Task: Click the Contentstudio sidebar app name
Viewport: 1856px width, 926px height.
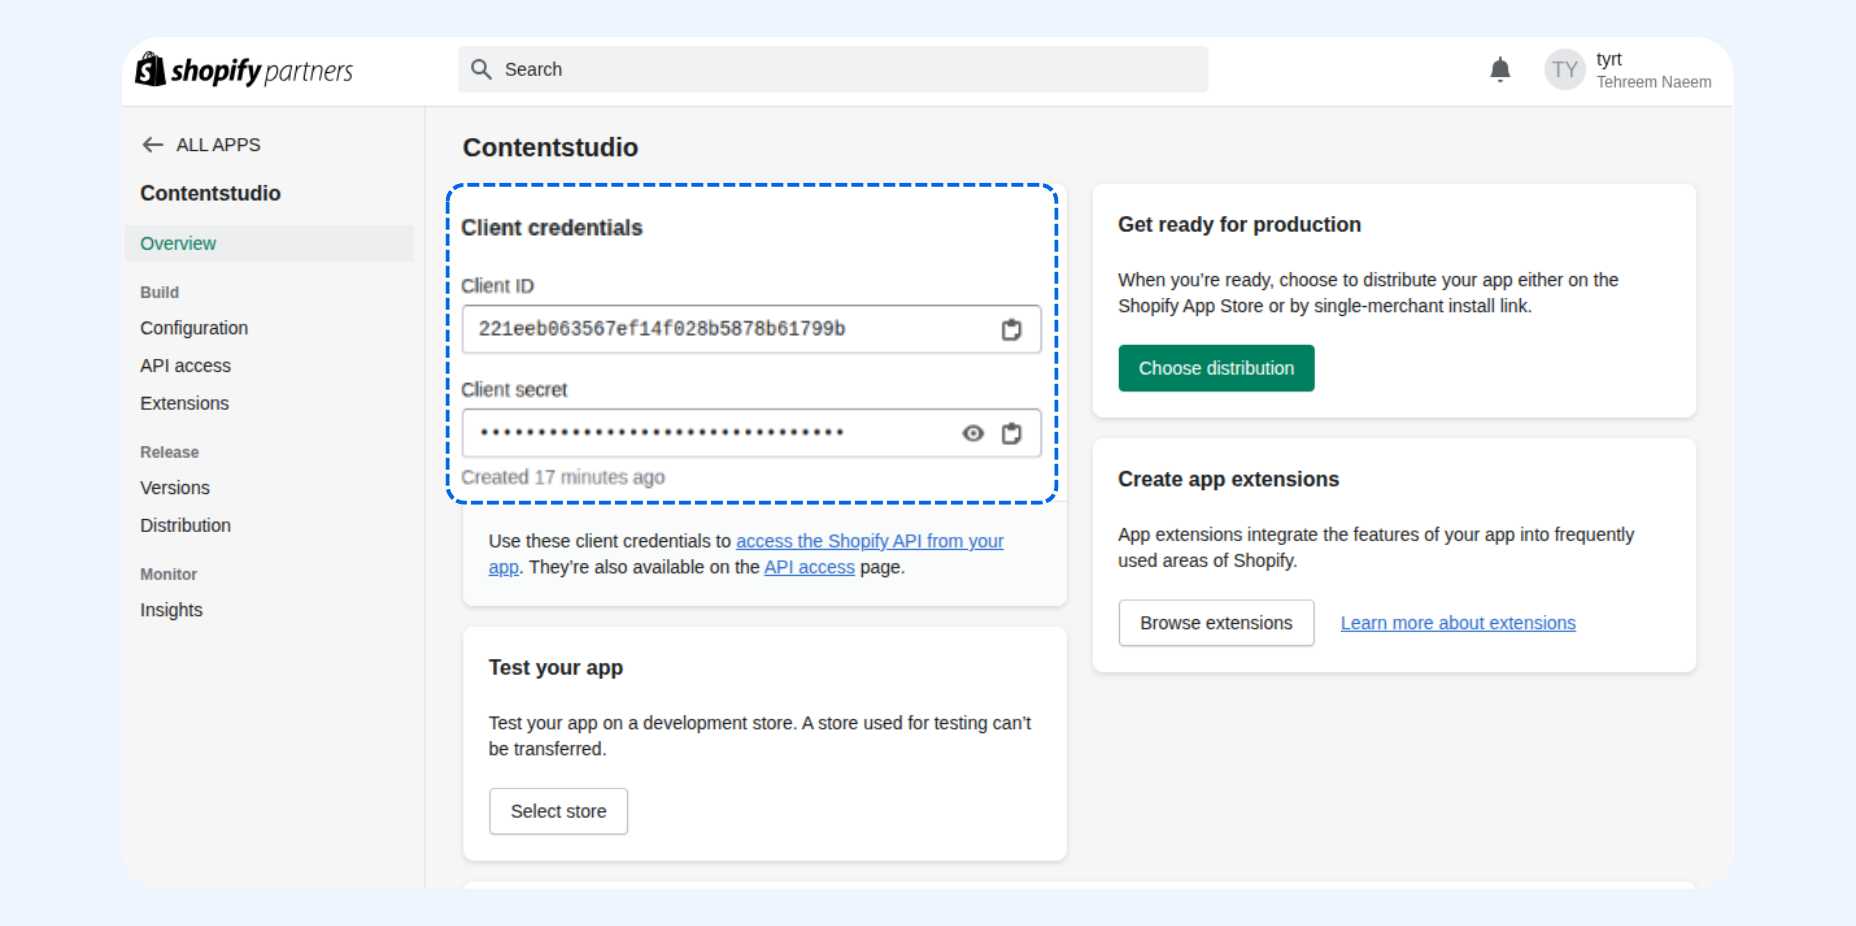Action: (x=210, y=193)
